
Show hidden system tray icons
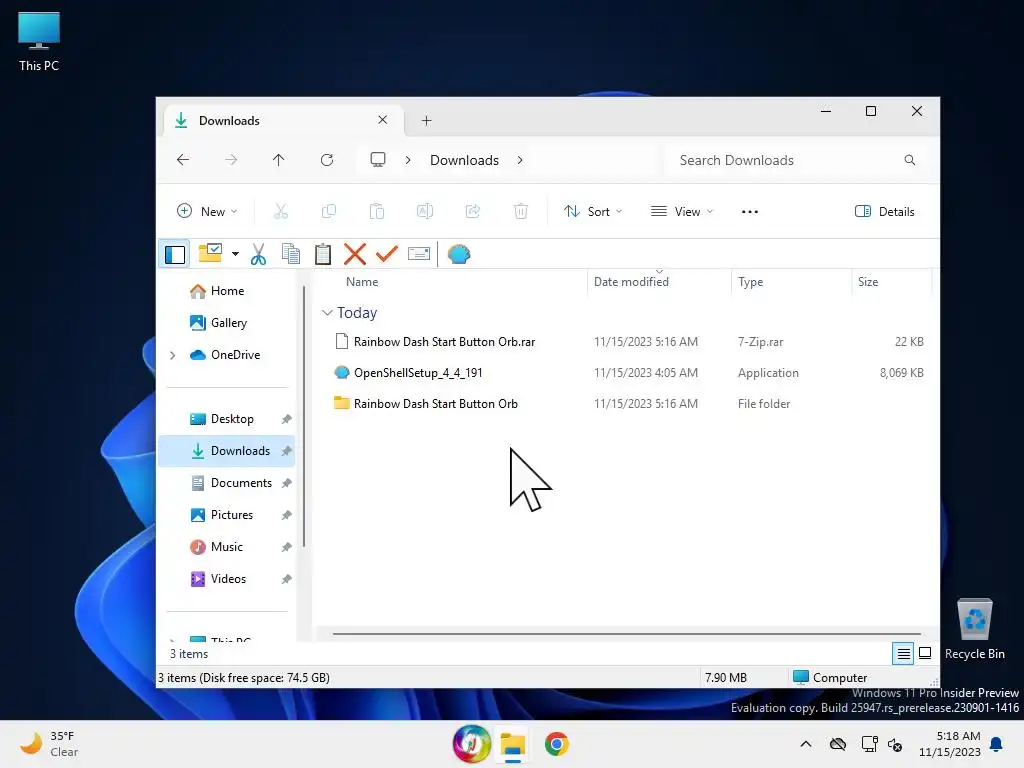[806, 744]
